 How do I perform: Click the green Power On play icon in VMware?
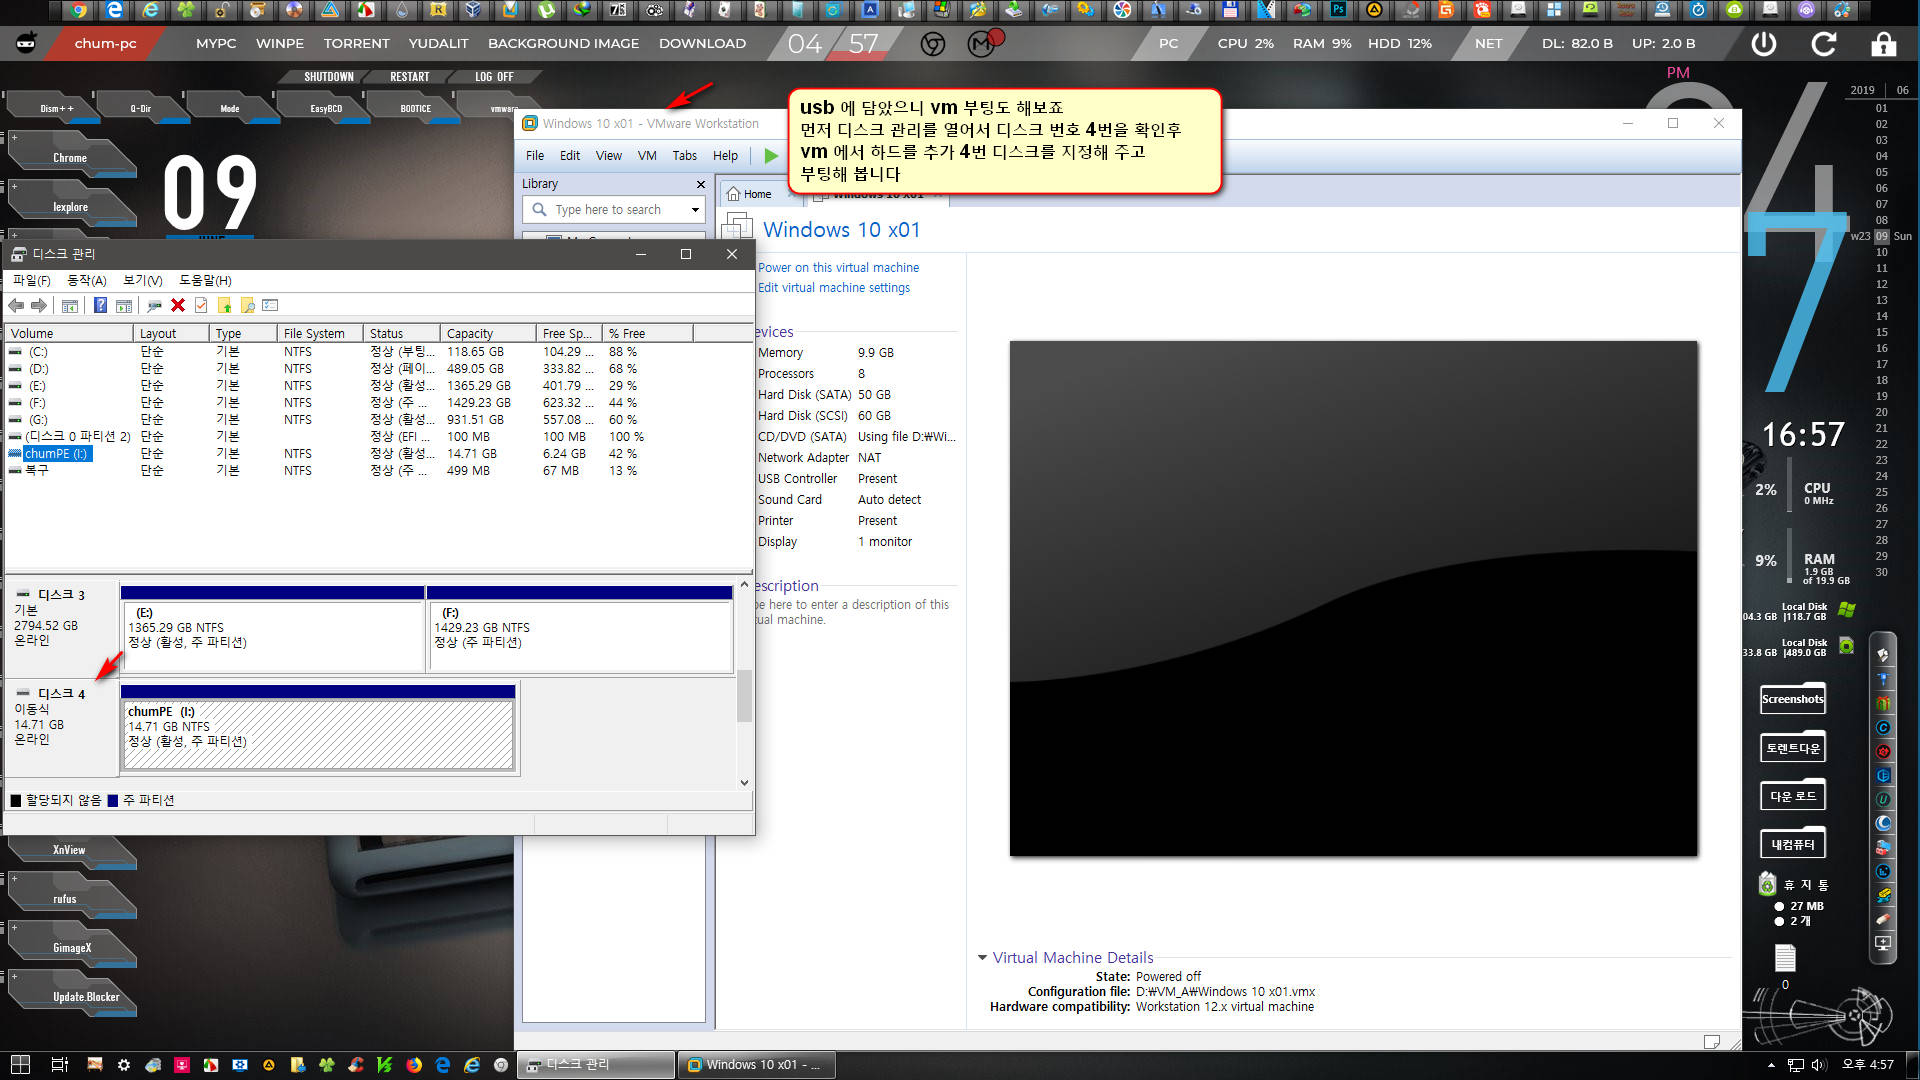(x=771, y=156)
